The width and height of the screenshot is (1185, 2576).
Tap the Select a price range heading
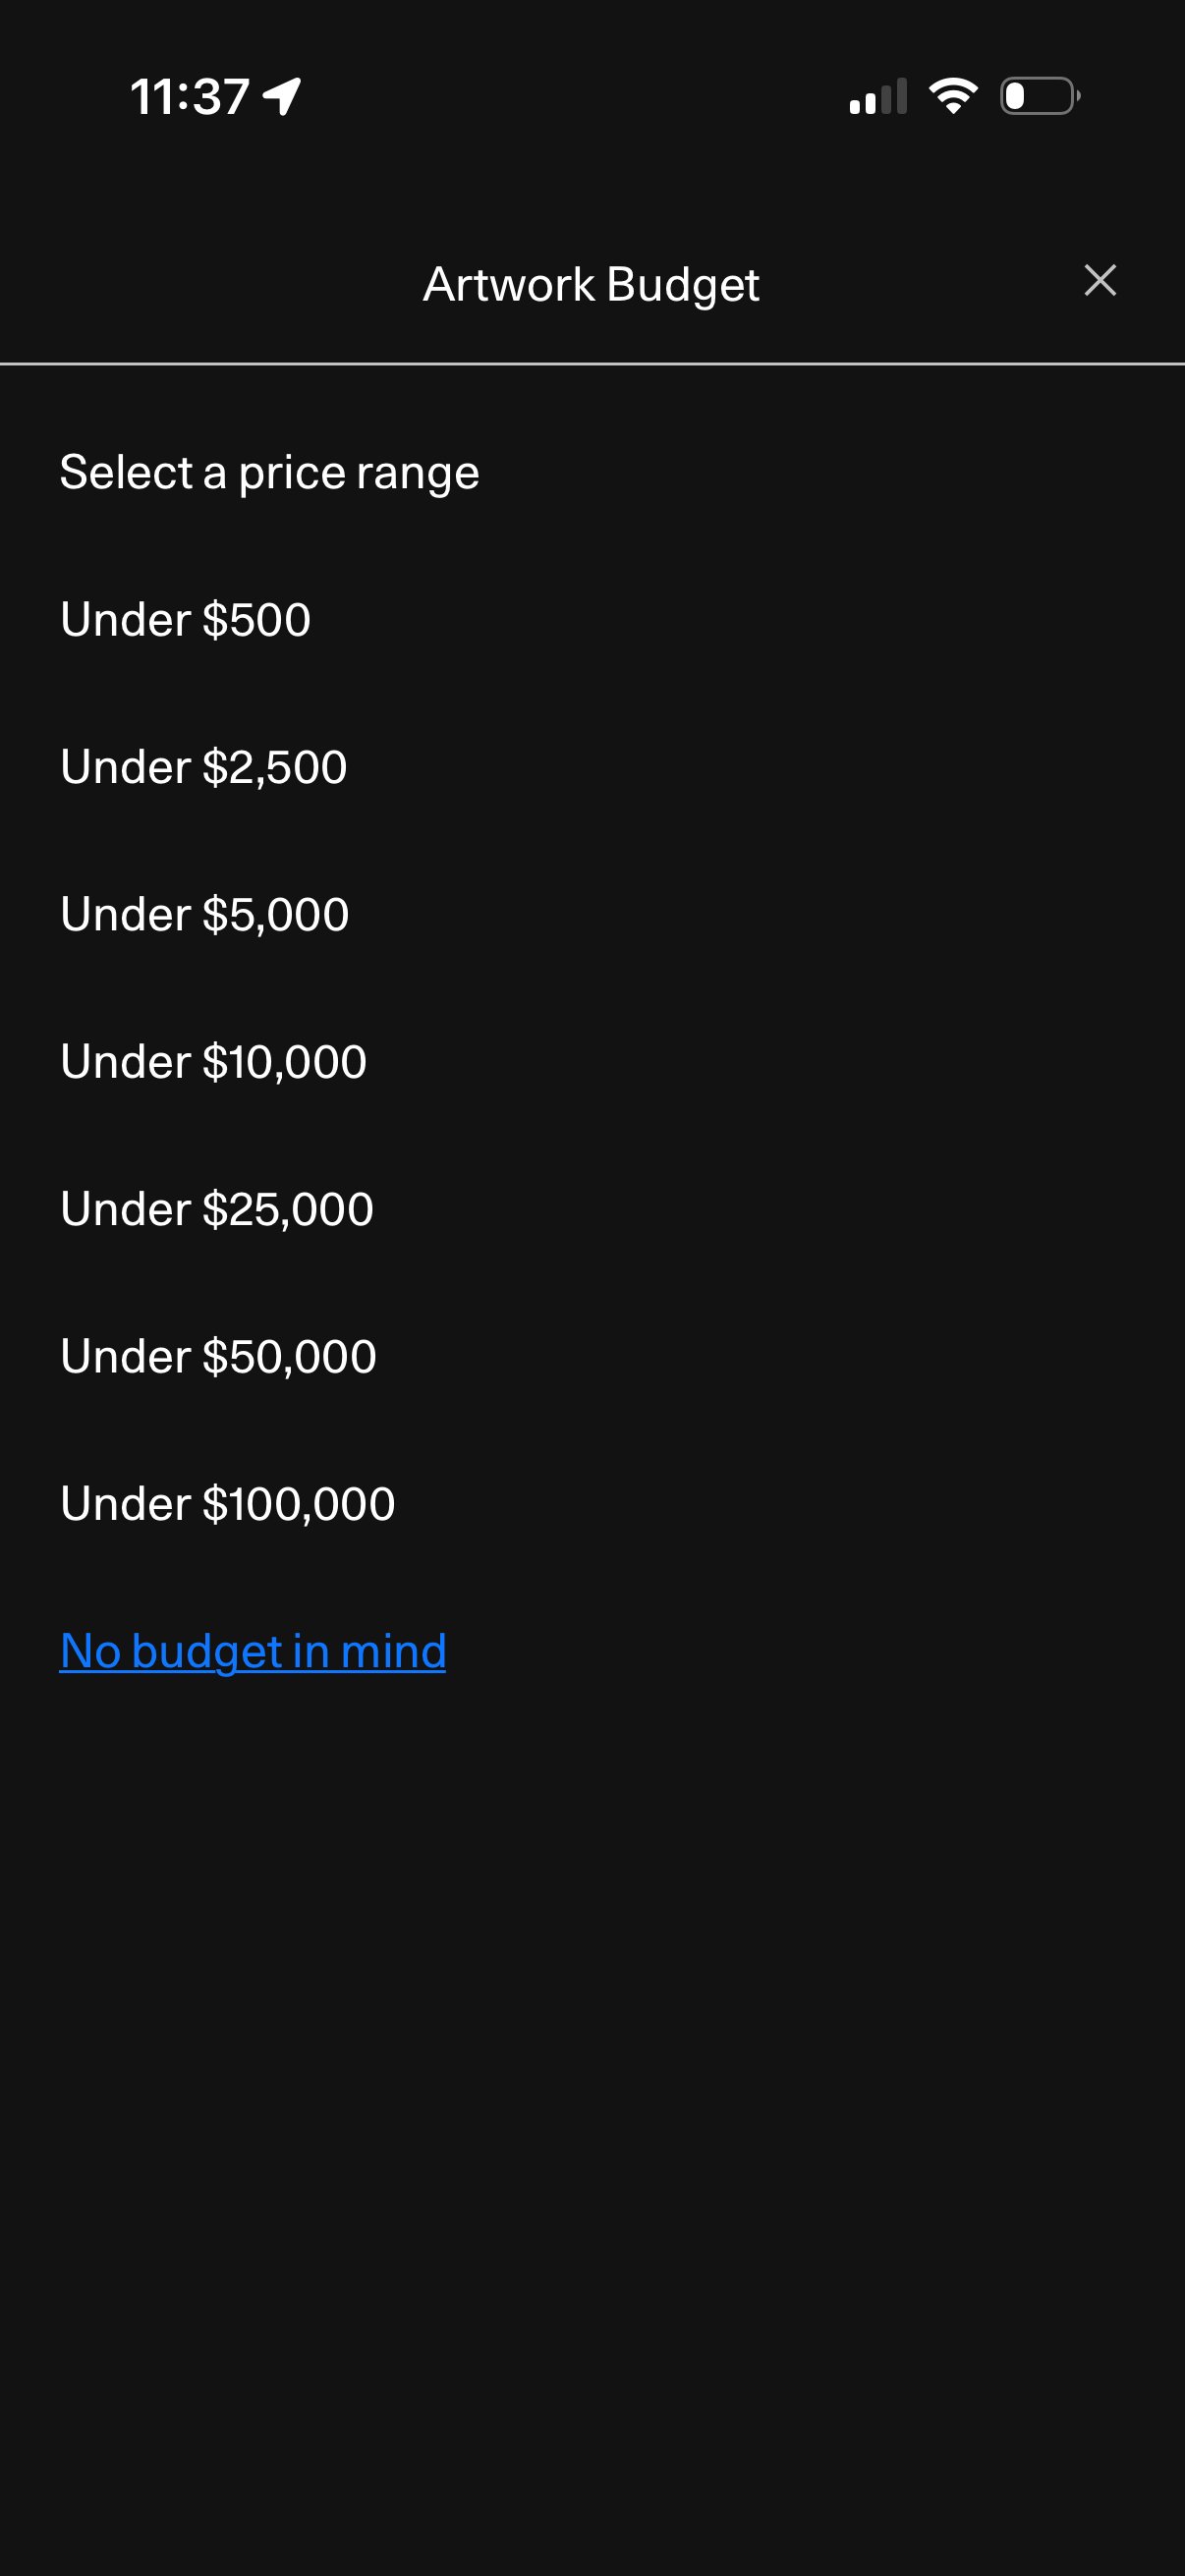(x=270, y=472)
